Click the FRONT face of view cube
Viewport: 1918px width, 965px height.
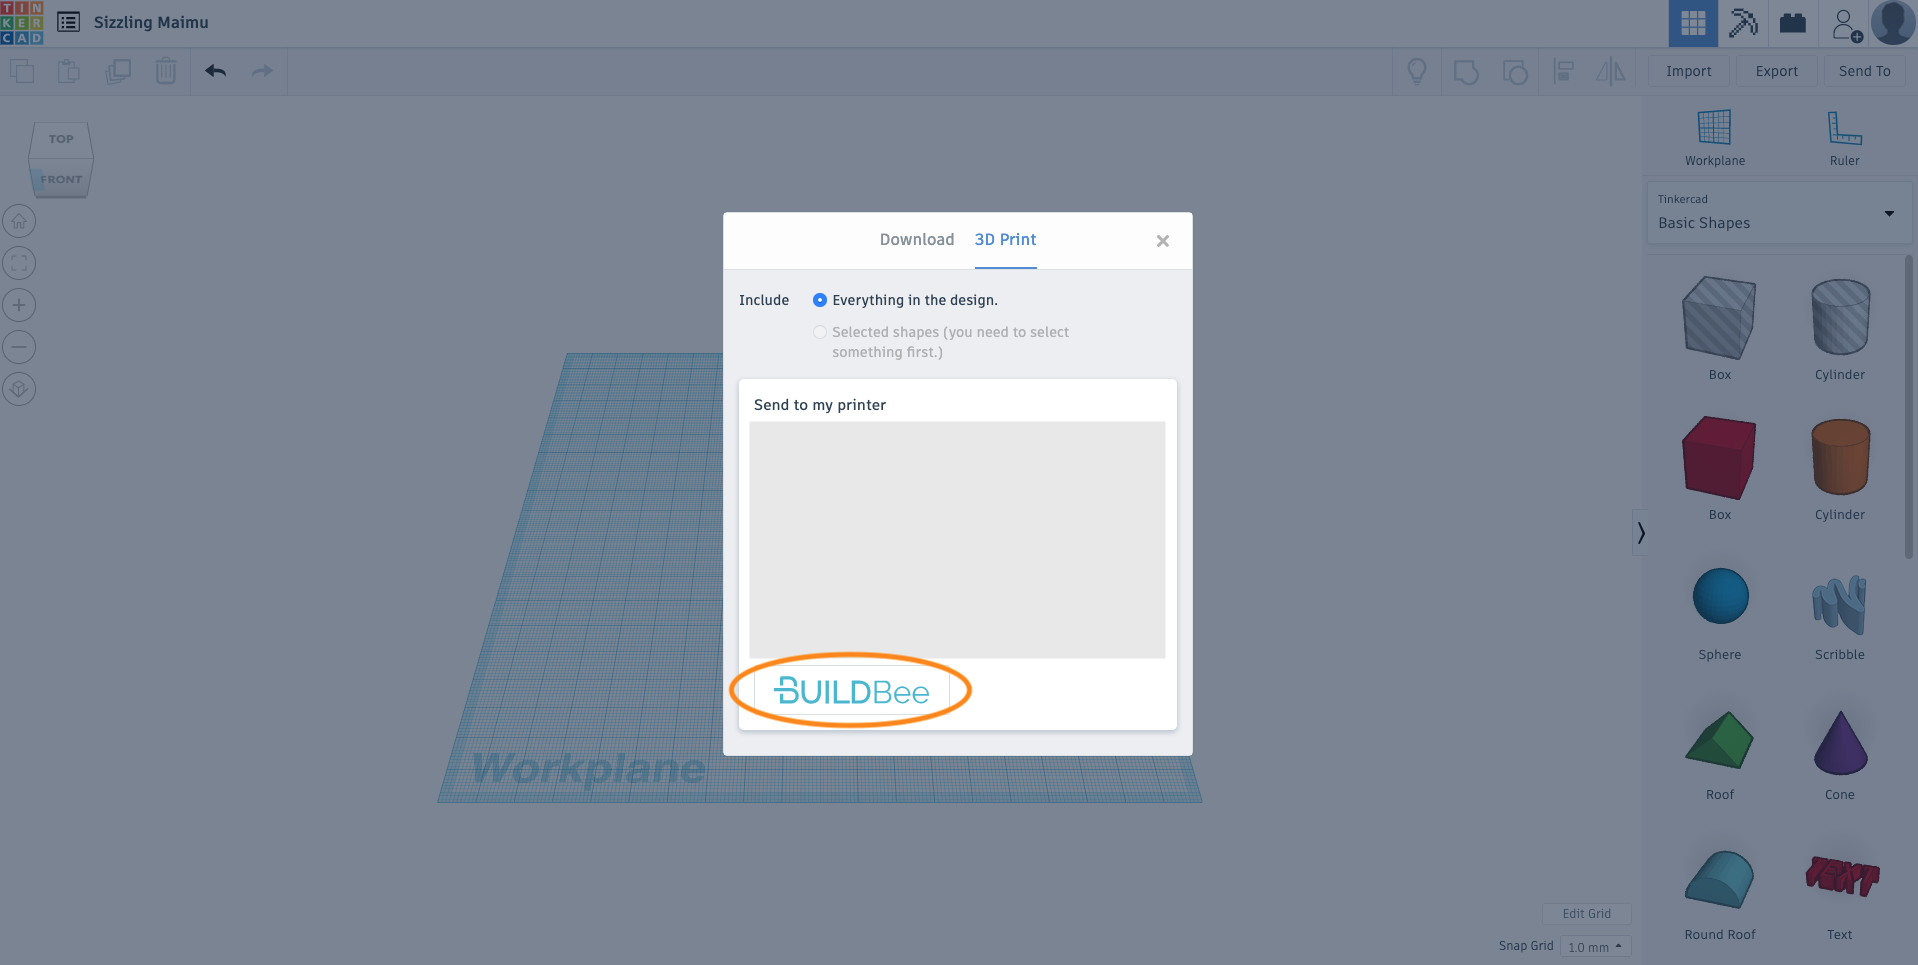click(x=61, y=179)
